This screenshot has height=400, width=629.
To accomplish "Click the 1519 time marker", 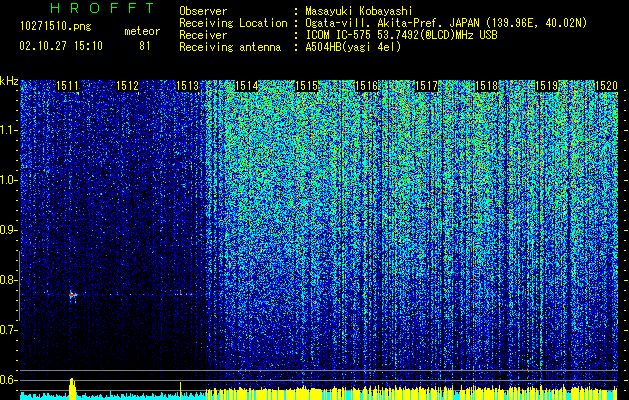I will pyautogui.click(x=546, y=86).
